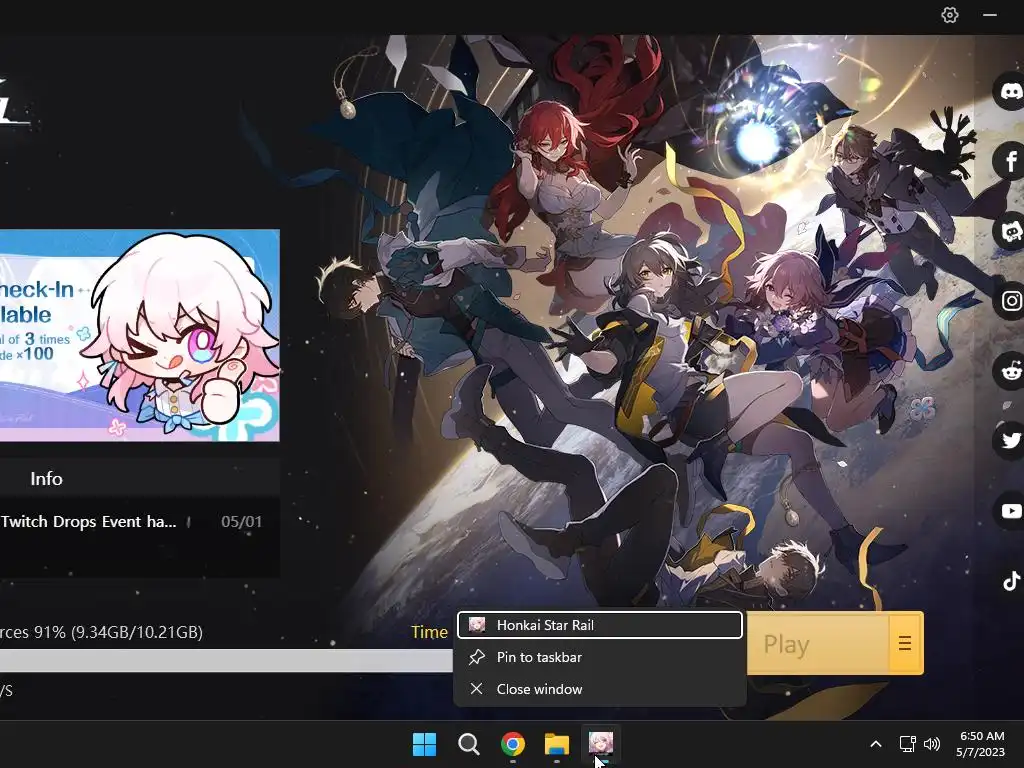Open File Explorer from taskbar
1024x768 pixels.
(557, 744)
